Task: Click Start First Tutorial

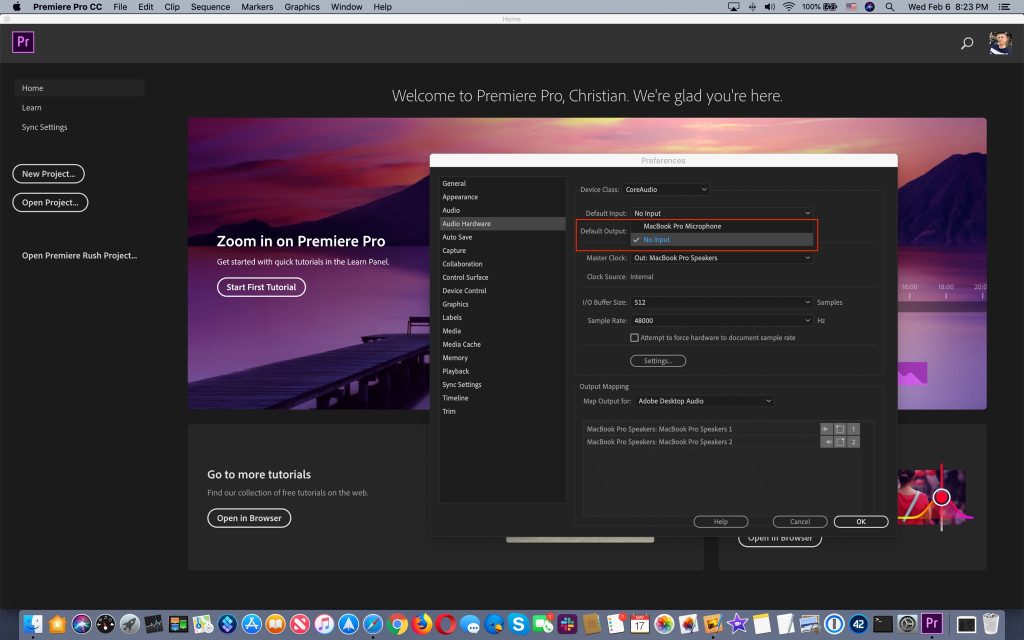Action: [x=261, y=287]
